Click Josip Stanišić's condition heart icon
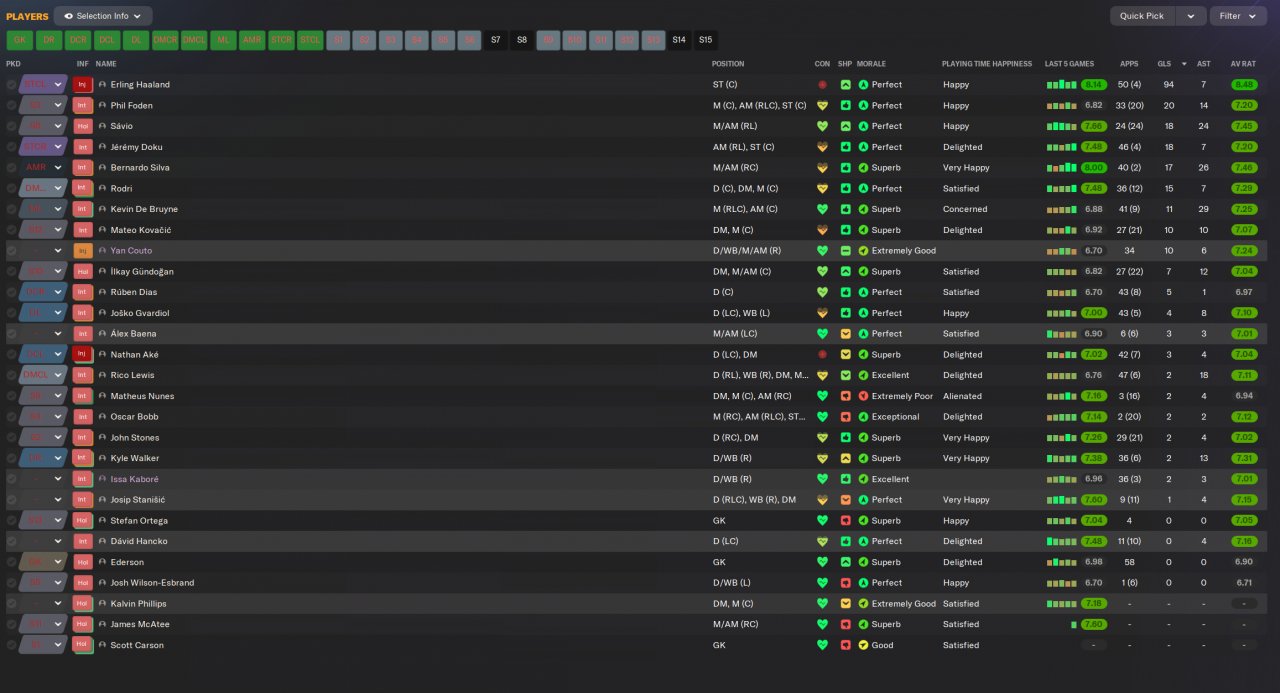The width and height of the screenshot is (1280, 693). (822, 500)
